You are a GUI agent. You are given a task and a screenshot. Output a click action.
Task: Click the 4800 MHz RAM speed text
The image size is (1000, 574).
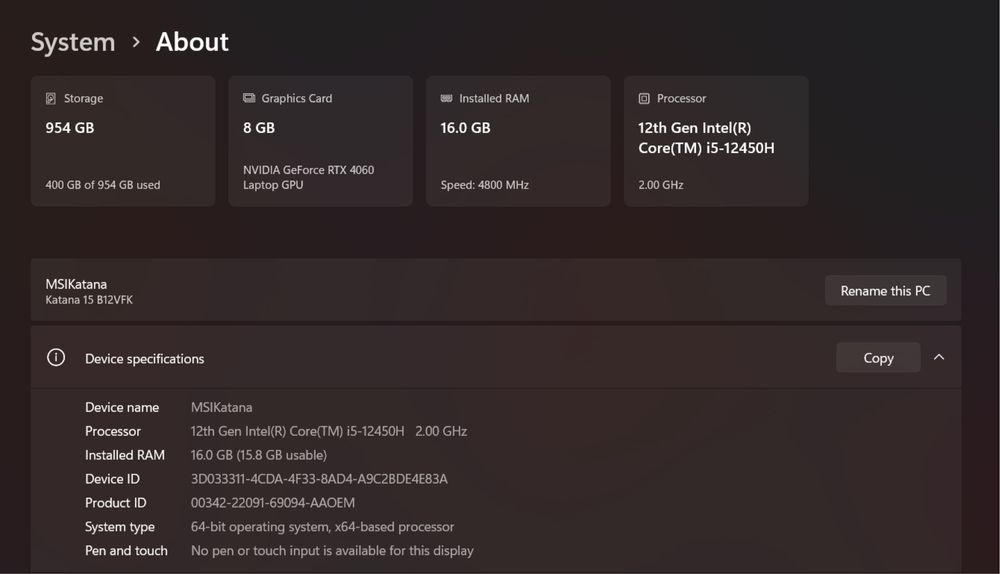[485, 185]
